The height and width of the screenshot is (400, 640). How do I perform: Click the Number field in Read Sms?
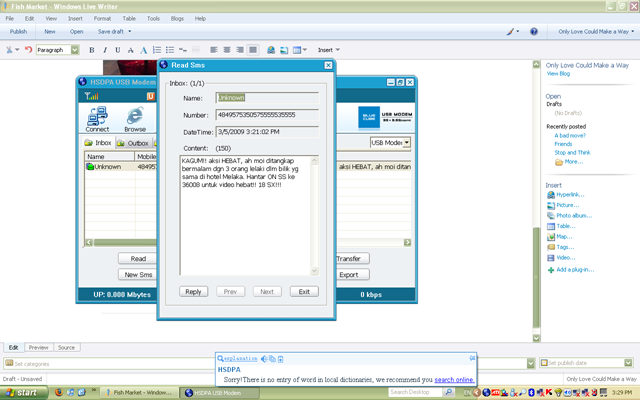tap(267, 115)
